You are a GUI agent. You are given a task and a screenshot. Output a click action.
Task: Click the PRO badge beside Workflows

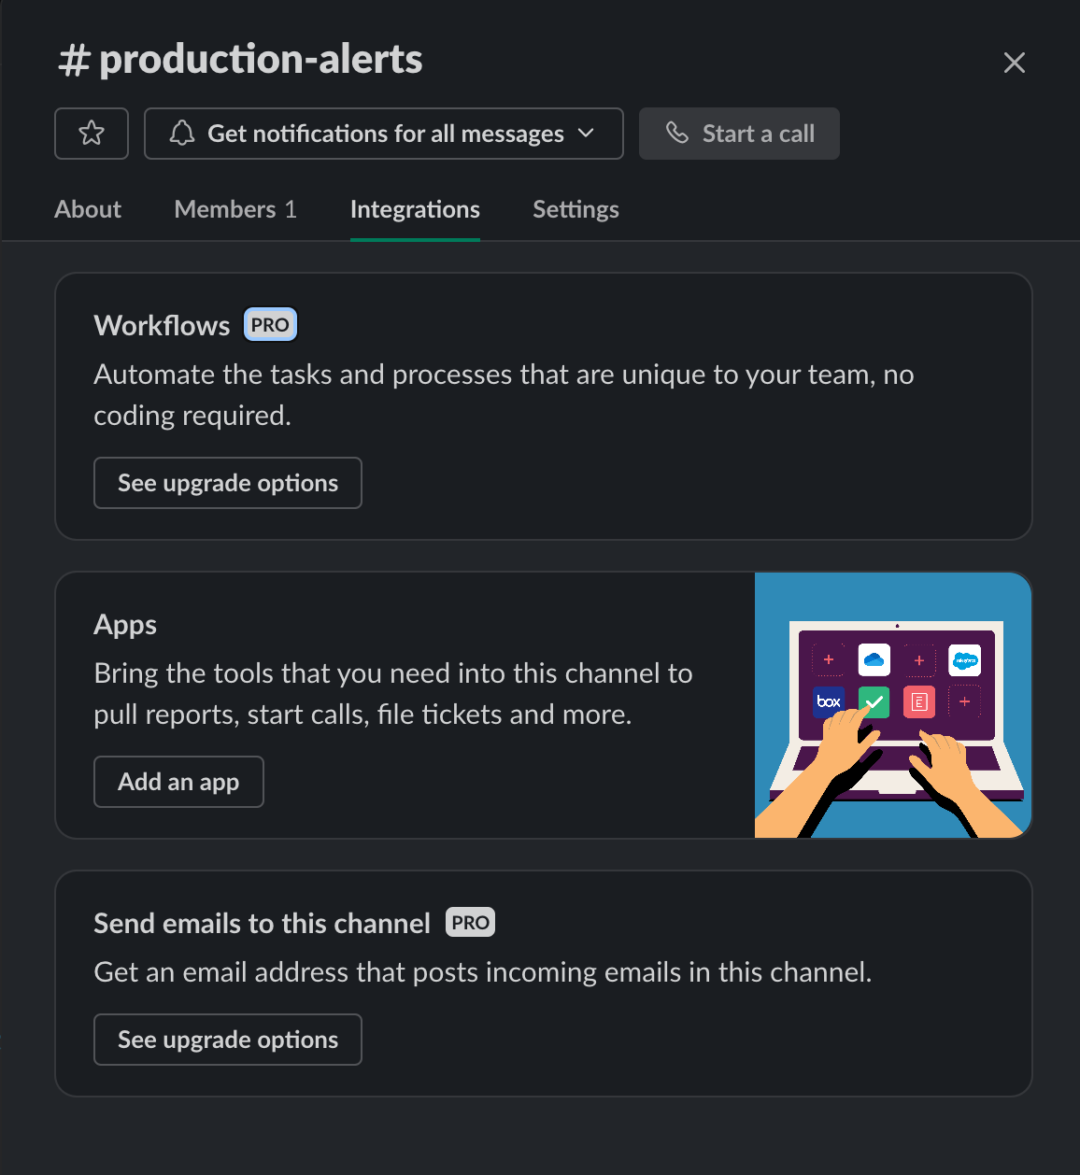coord(270,324)
